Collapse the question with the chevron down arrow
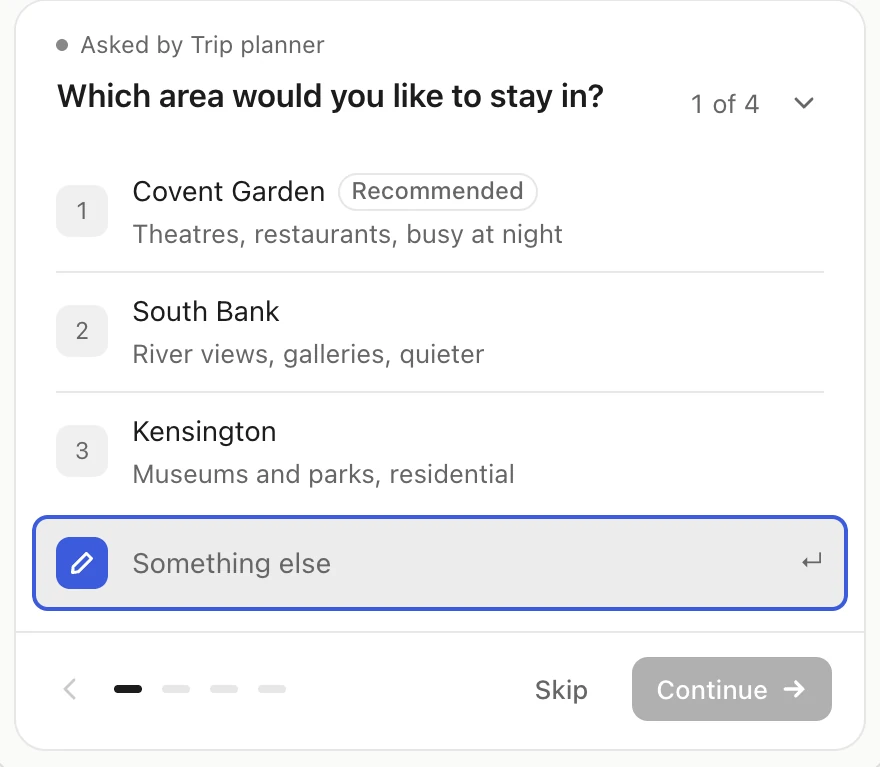880x767 pixels. click(x=804, y=103)
